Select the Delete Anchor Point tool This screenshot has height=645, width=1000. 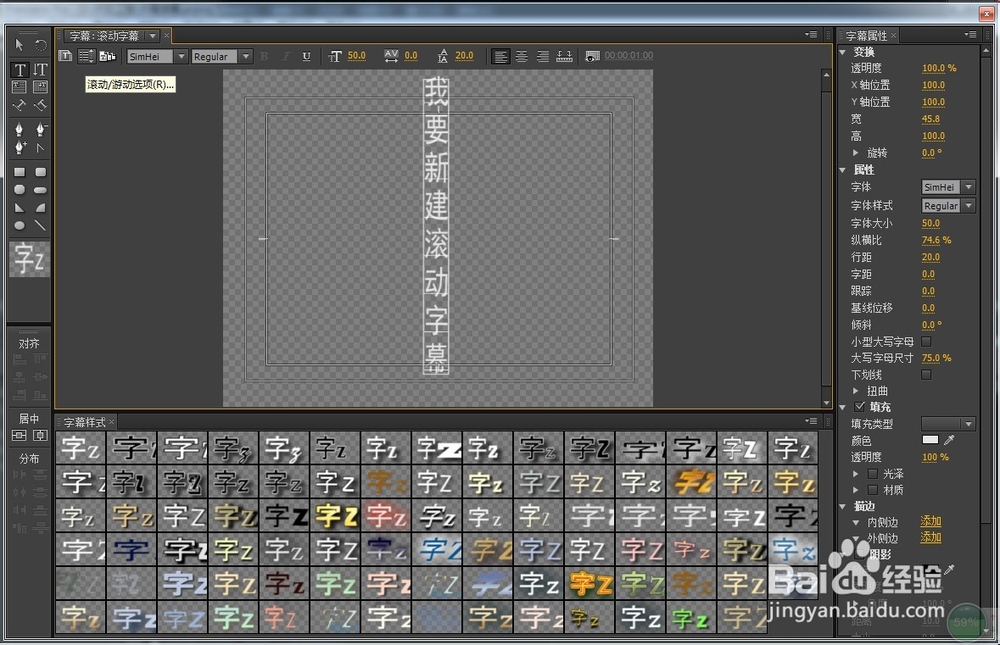click(x=40, y=130)
